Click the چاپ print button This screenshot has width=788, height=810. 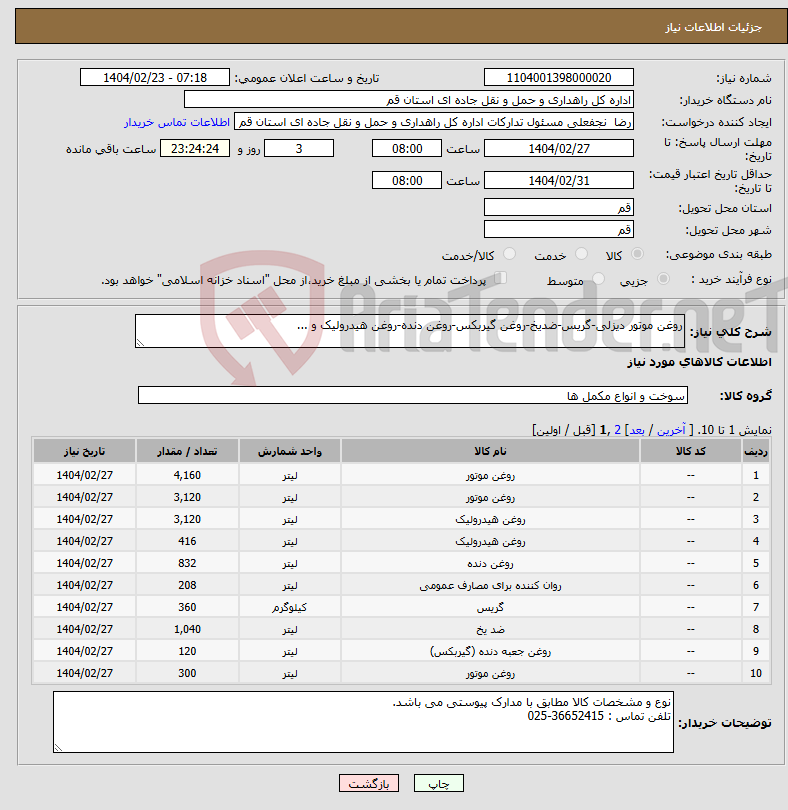[x=439, y=783]
